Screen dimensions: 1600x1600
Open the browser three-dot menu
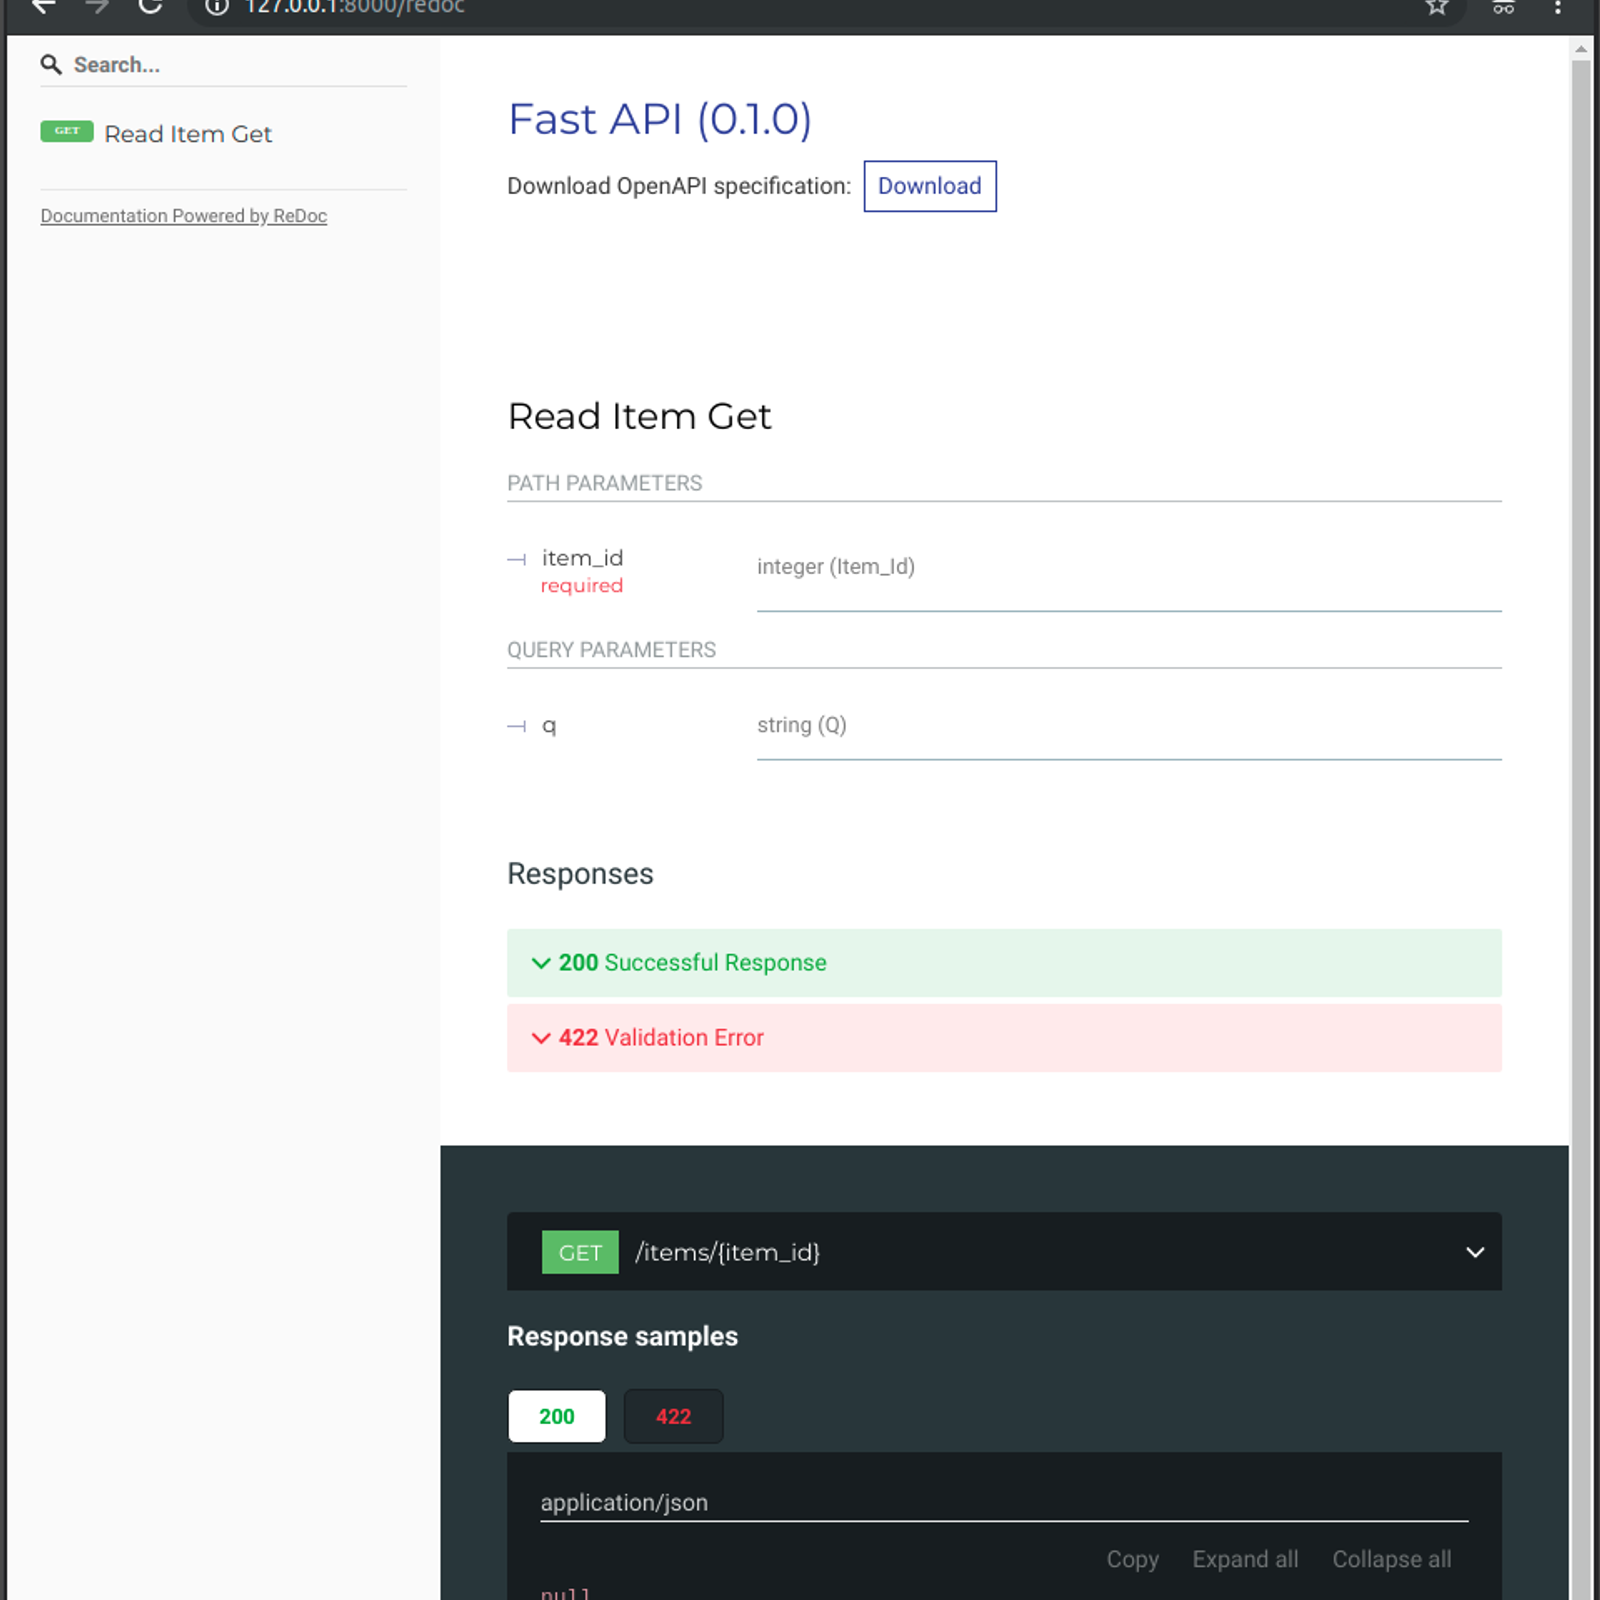pyautogui.click(x=1557, y=8)
